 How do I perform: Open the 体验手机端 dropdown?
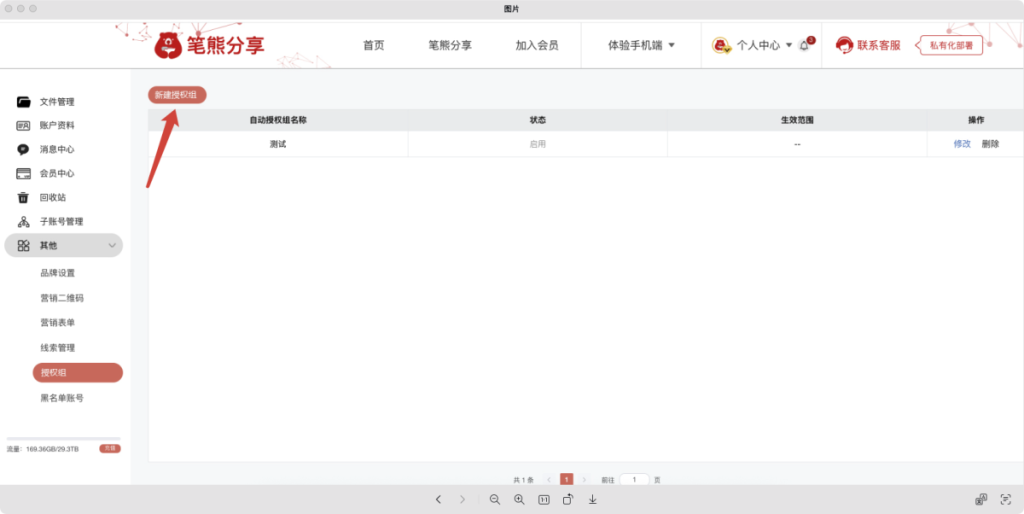click(x=641, y=45)
